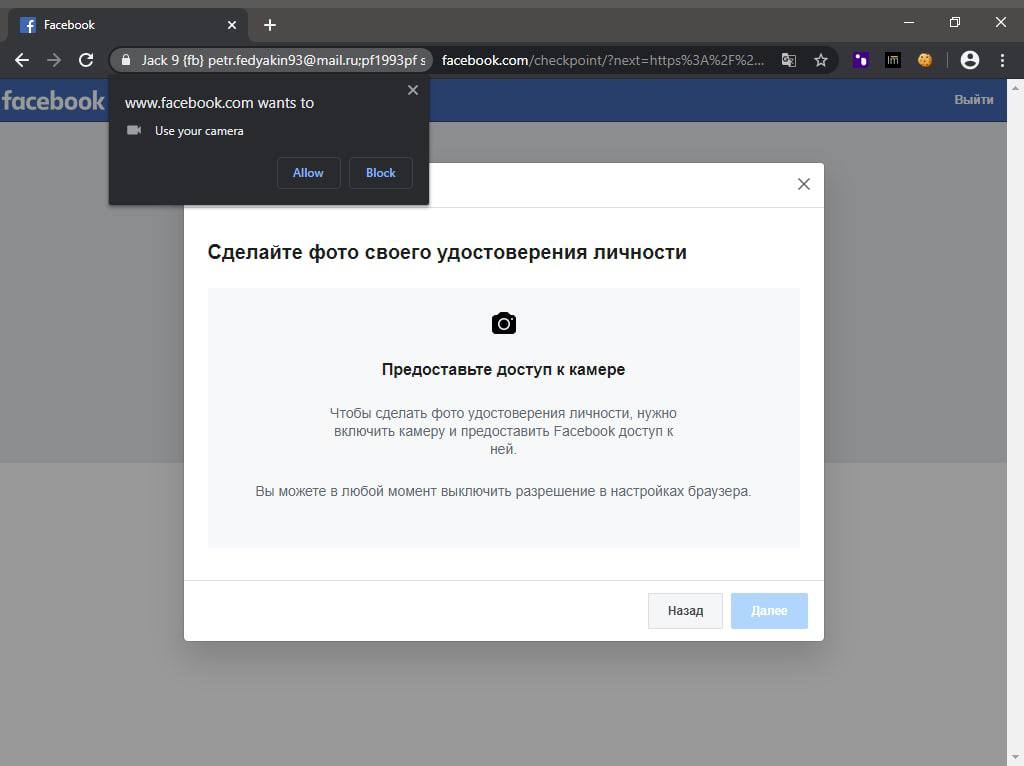The height and width of the screenshot is (766, 1024).
Task: Click the 'Вы можете в любой момент' note
Action: 504,491
